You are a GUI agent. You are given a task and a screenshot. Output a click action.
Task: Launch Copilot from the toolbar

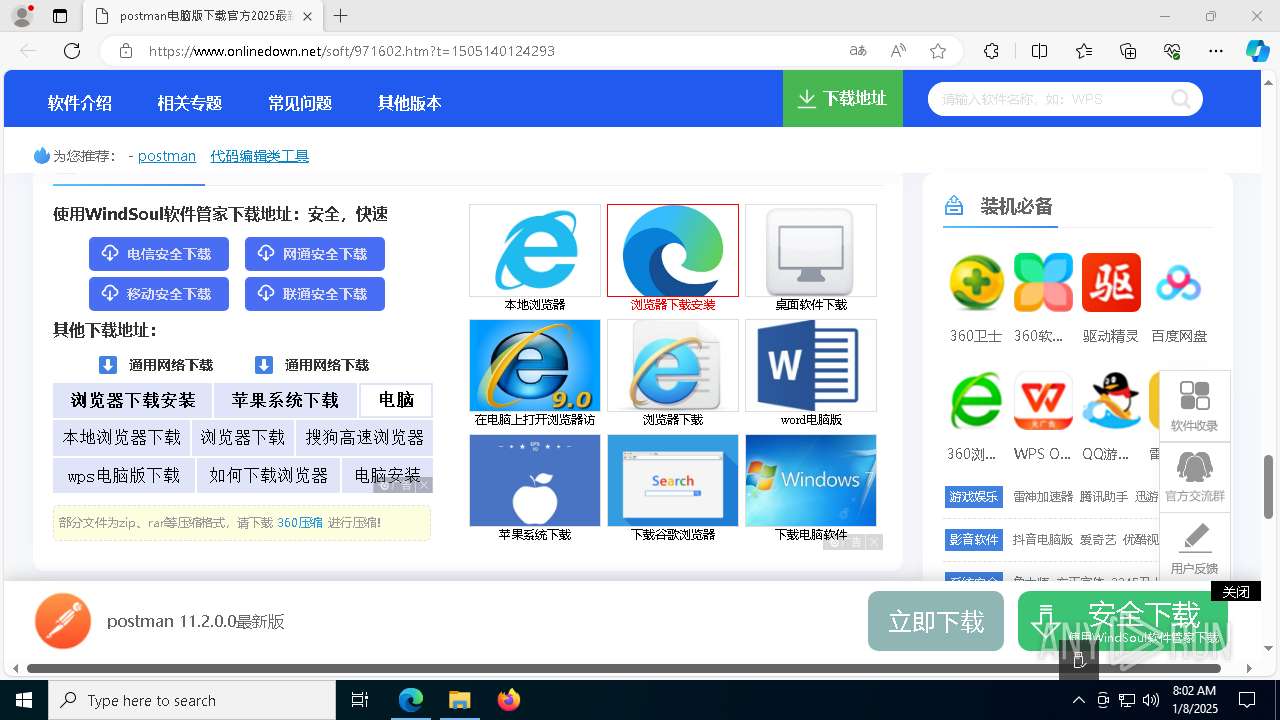1257,51
